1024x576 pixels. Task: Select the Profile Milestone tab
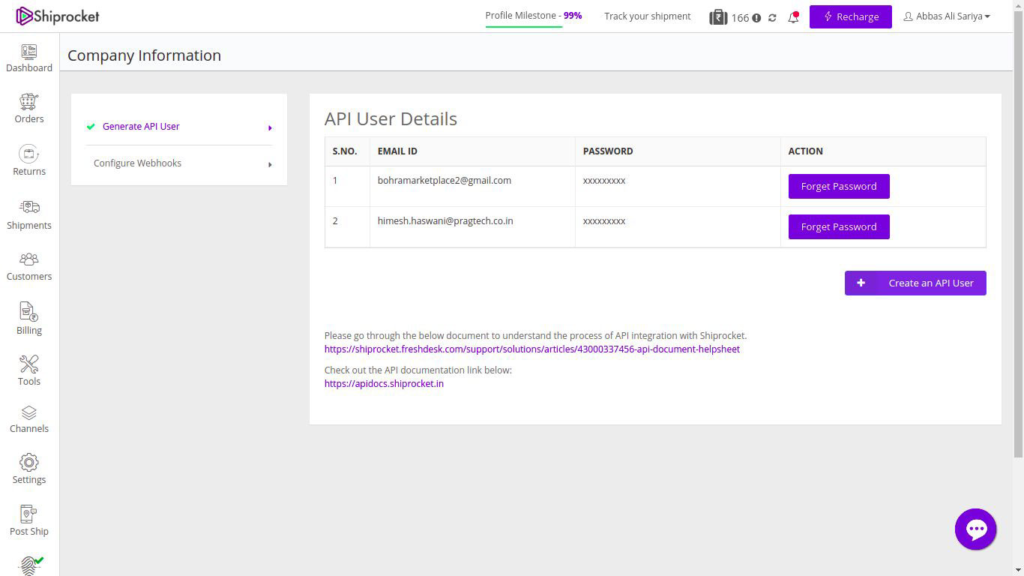(x=533, y=16)
